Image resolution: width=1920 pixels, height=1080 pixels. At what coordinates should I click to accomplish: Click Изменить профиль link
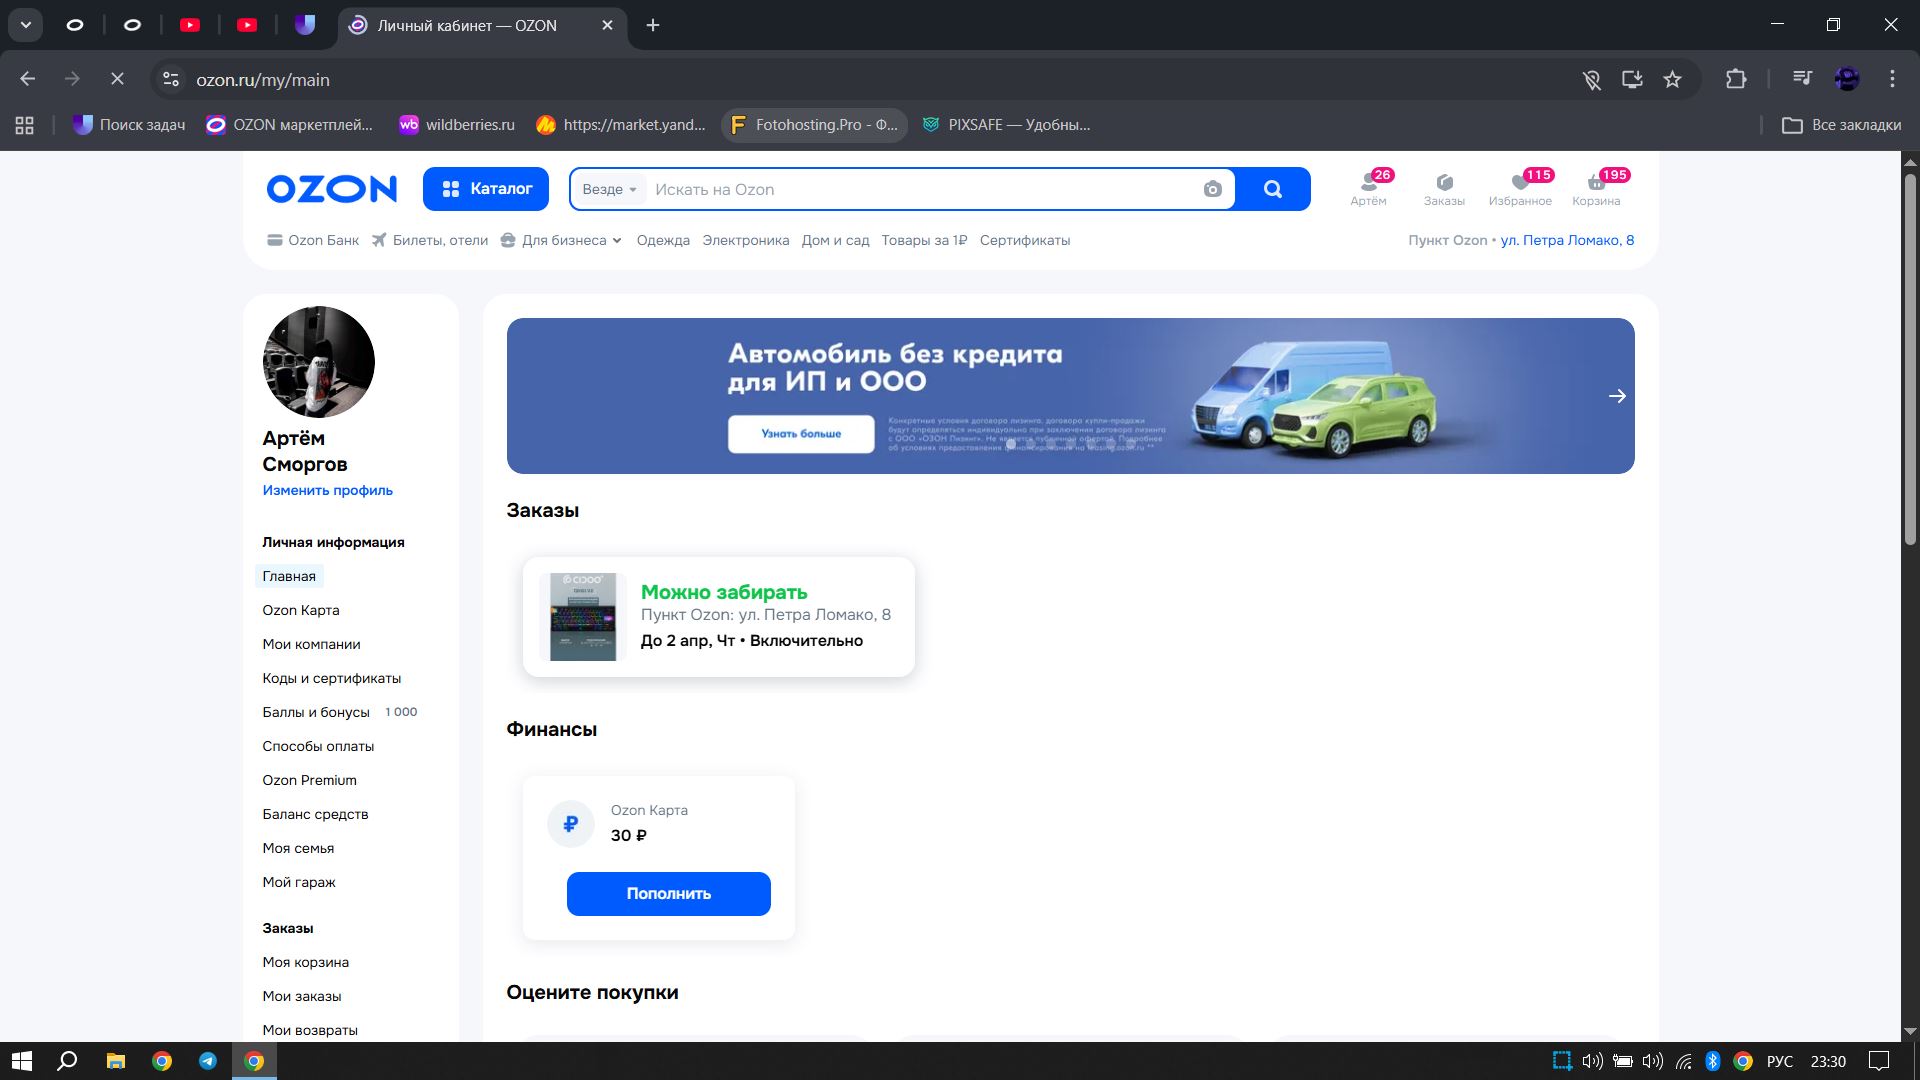[327, 490]
